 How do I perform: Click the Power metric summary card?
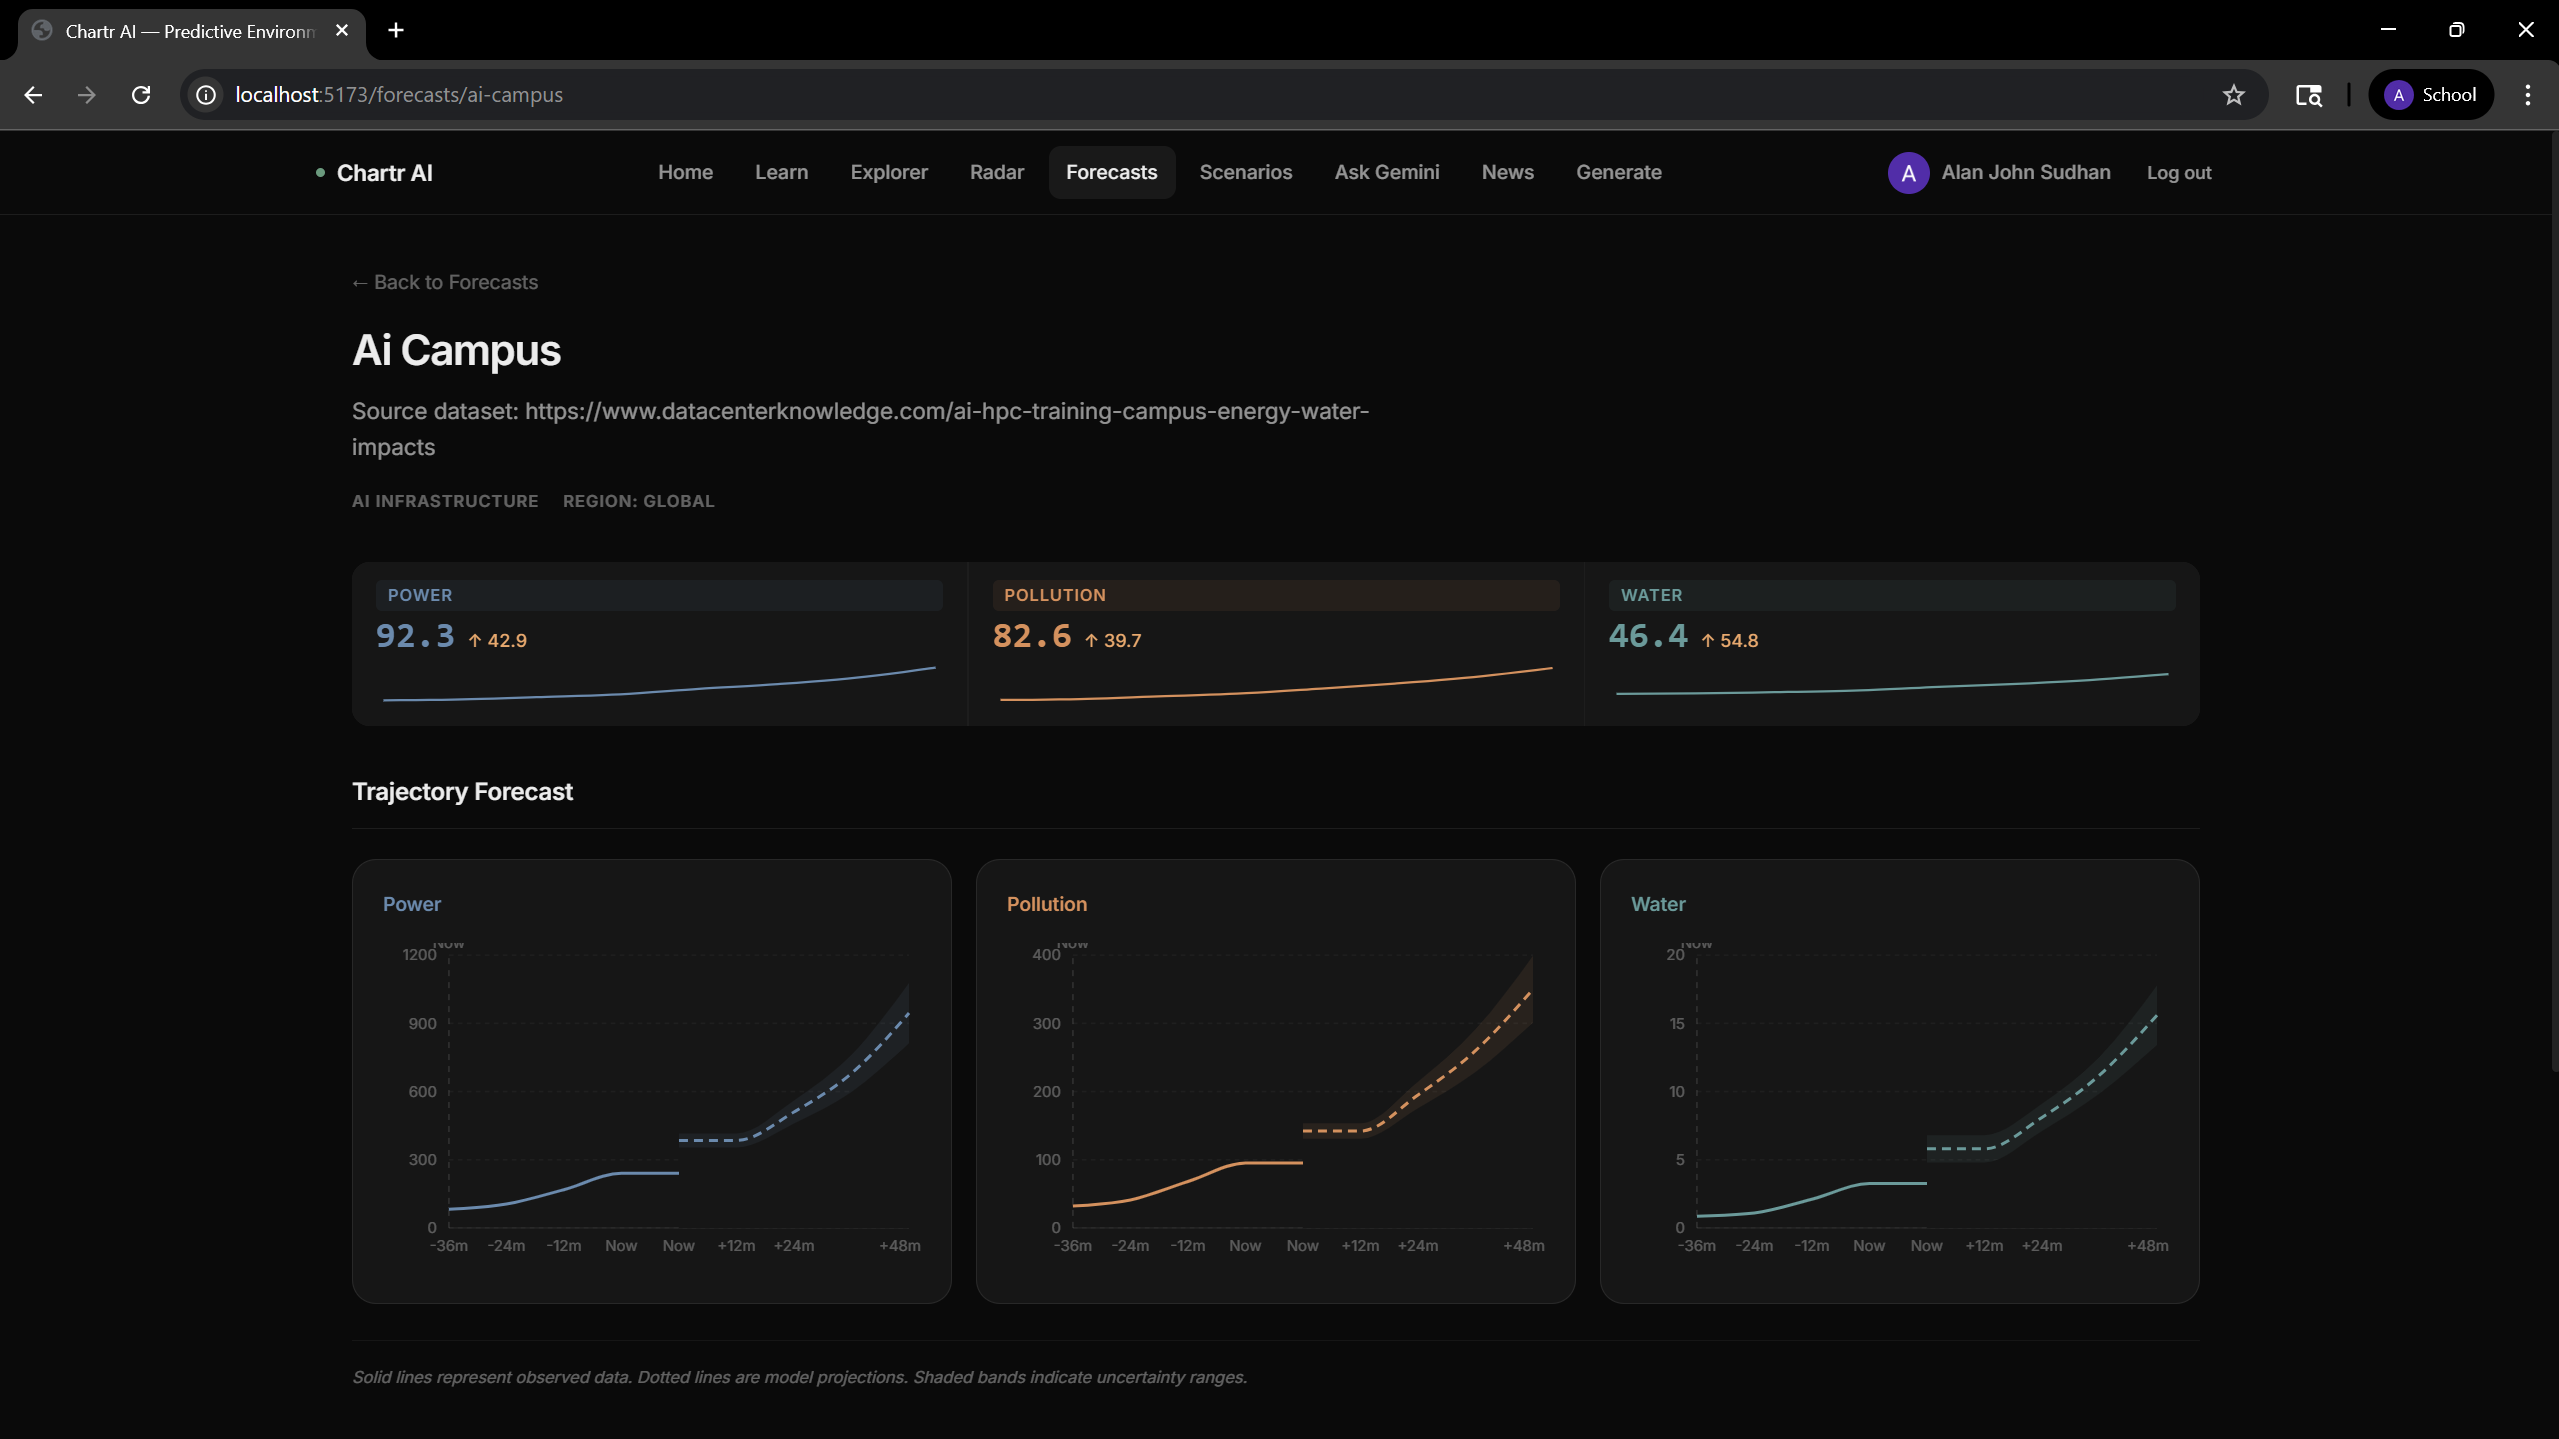pyautogui.click(x=659, y=643)
